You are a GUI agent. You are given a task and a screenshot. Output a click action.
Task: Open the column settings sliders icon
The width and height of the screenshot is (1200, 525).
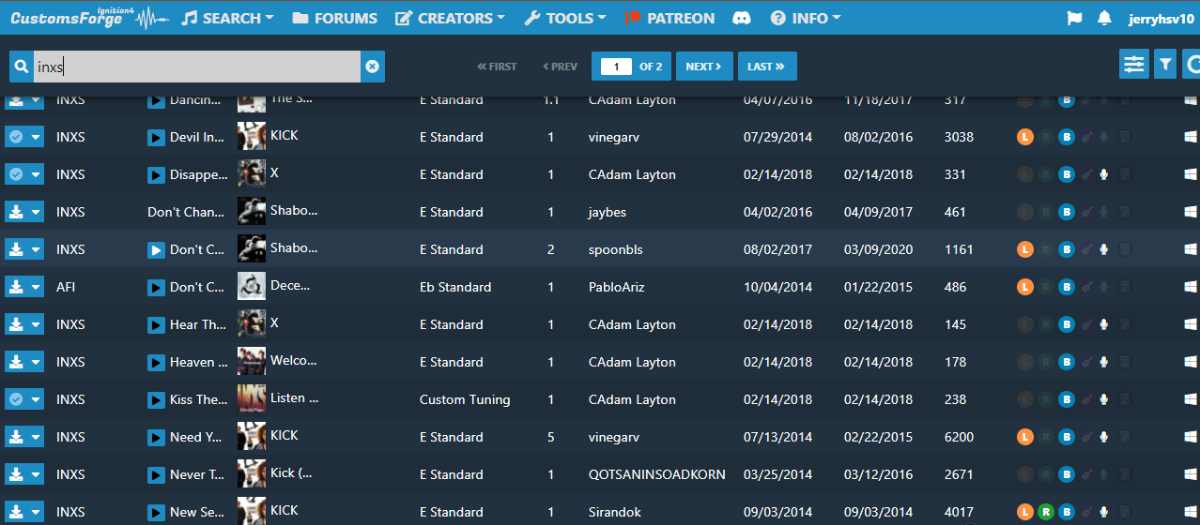coord(1134,65)
